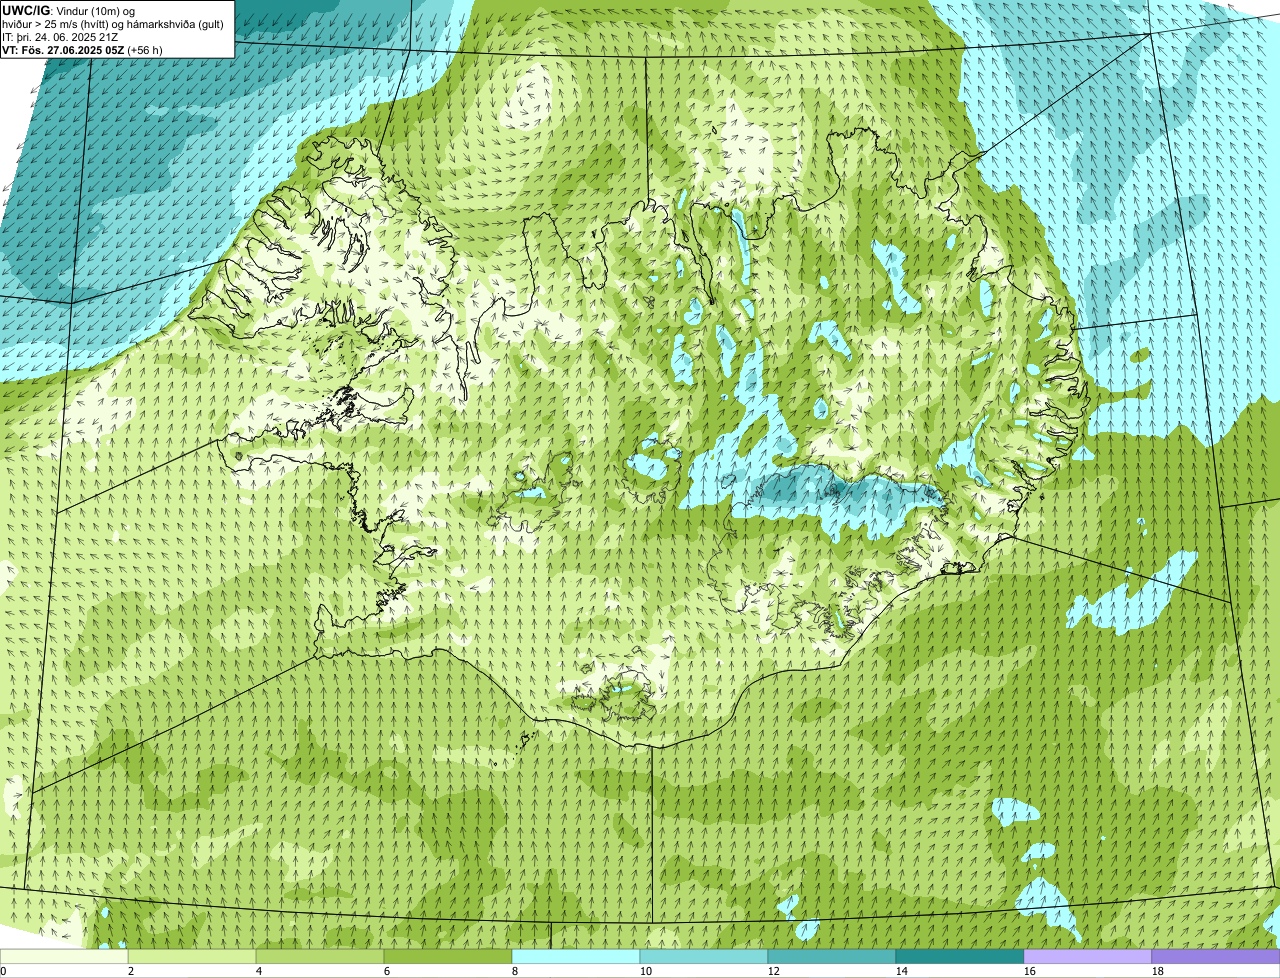Pick the medium green 4–6 m/s legend swatch
The height and width of the screenshot is (978, 1280).
[320, 957]
